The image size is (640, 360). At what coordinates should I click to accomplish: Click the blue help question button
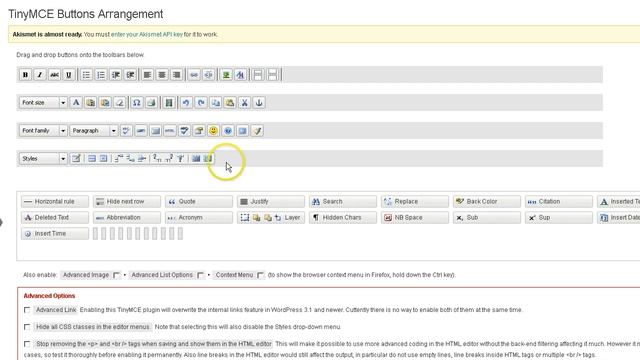click(x=228, y=131)
